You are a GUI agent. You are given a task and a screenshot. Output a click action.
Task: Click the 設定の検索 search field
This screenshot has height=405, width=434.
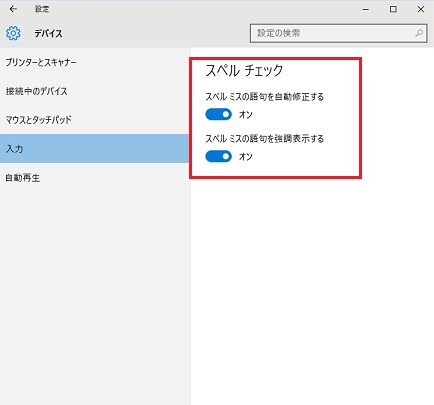(x=338, y=33)
